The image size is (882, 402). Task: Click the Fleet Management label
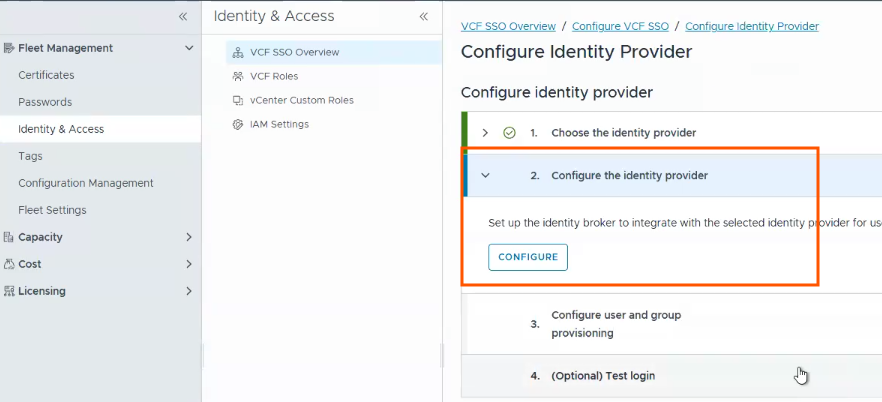coord(65,48)
